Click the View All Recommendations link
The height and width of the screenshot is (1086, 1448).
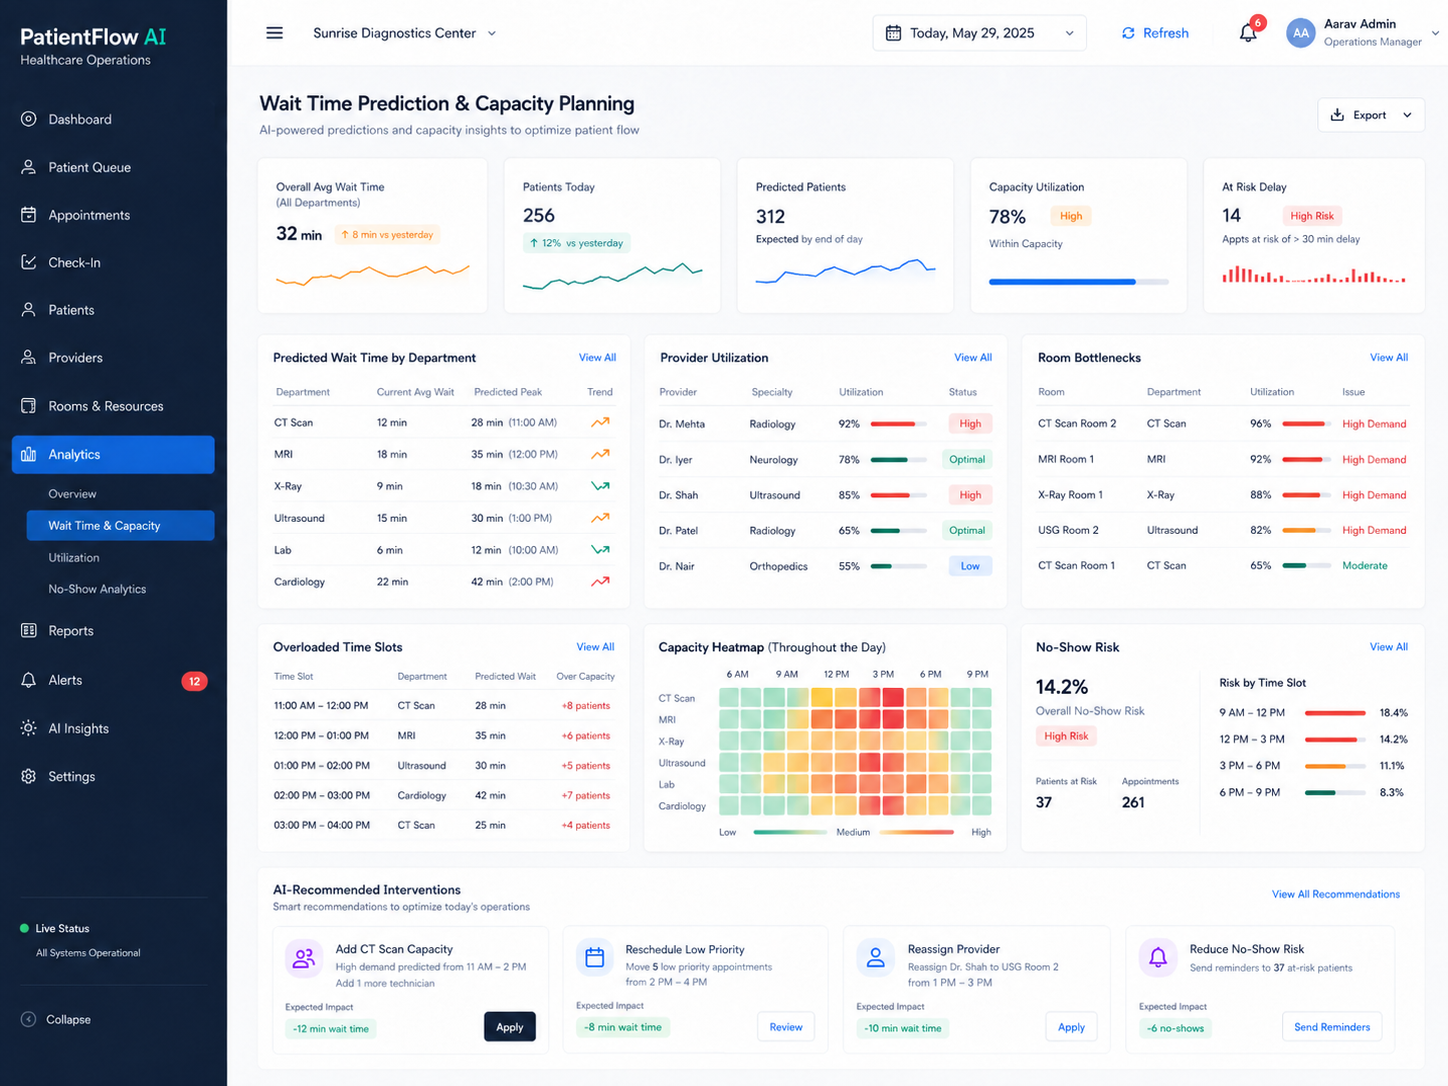coord(1336,894)
